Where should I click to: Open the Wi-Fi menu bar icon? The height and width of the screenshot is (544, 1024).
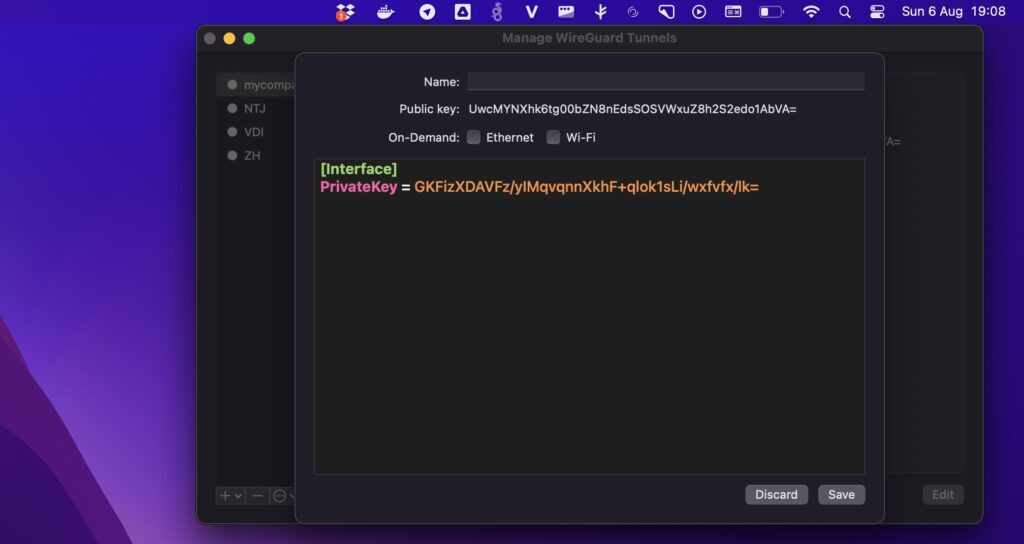pyautogui.click(x=811, y=12)
